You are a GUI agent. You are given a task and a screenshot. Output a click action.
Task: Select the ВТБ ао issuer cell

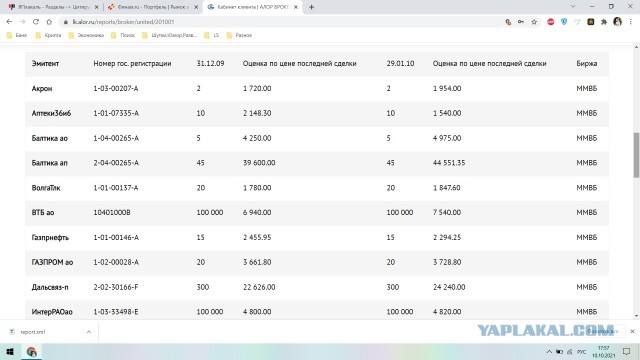tap(43, 212)
